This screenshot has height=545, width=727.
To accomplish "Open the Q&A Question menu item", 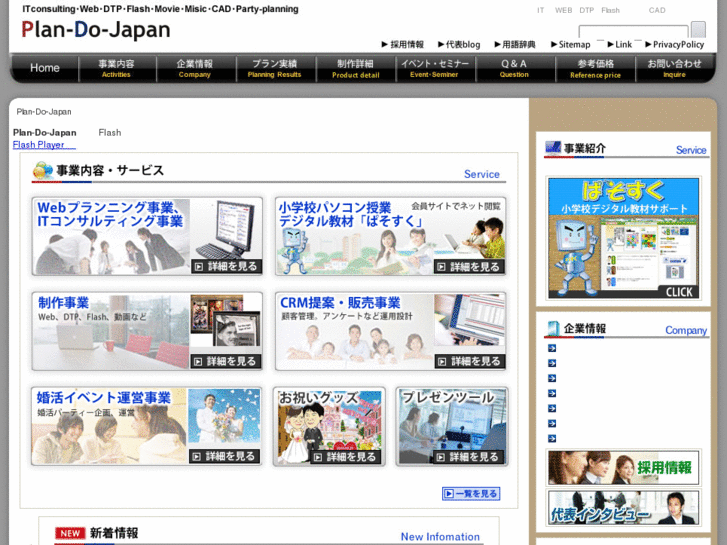I will (514, 68).
